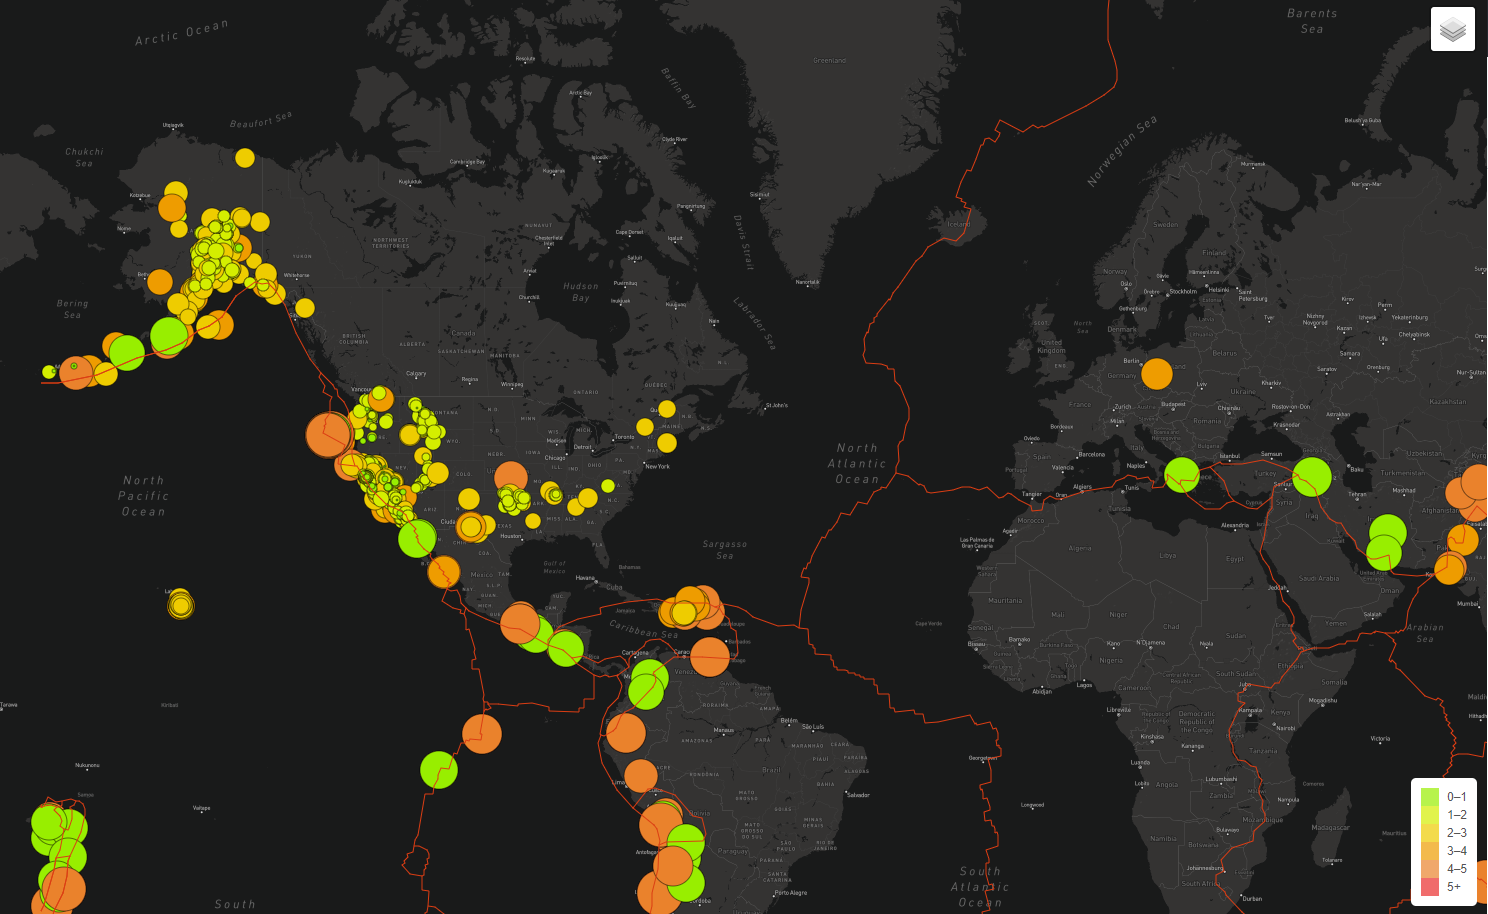The image size is (1488, 914).
Task: Click the 'Labrador Sea' map label
Action: 754,323
